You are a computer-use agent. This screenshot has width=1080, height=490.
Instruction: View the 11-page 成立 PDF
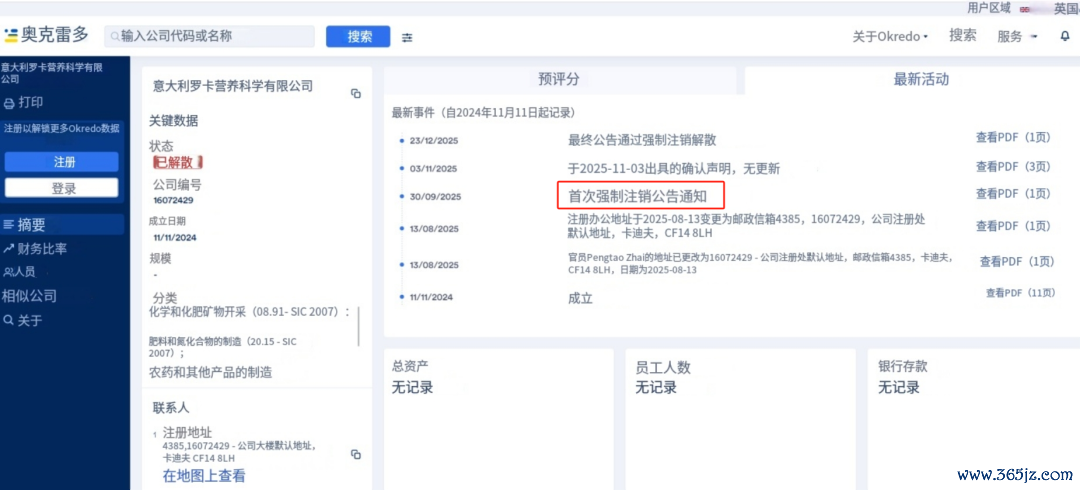pyautogui.click(x=1020, y=293)
